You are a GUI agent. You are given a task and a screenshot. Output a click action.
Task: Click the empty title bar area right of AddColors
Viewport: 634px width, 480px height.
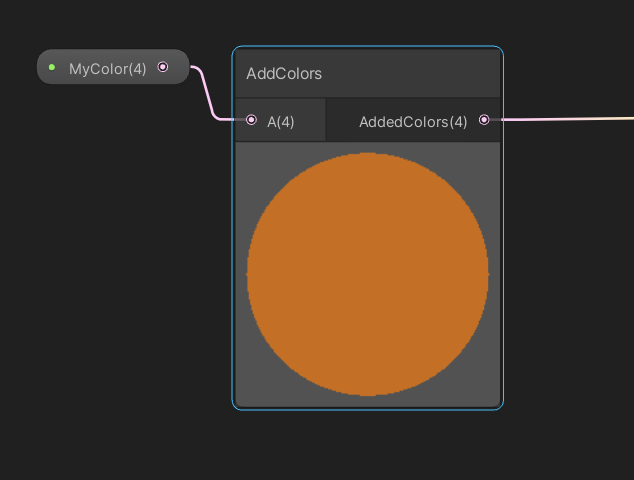[410, 74]
